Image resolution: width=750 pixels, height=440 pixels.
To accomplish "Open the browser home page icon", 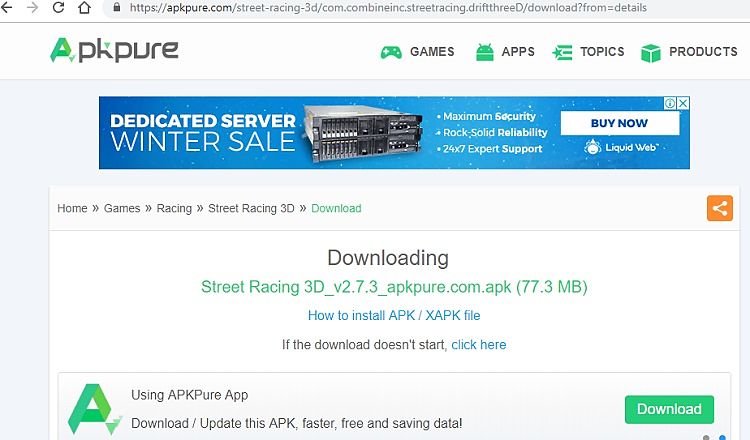I will point(84,7).
